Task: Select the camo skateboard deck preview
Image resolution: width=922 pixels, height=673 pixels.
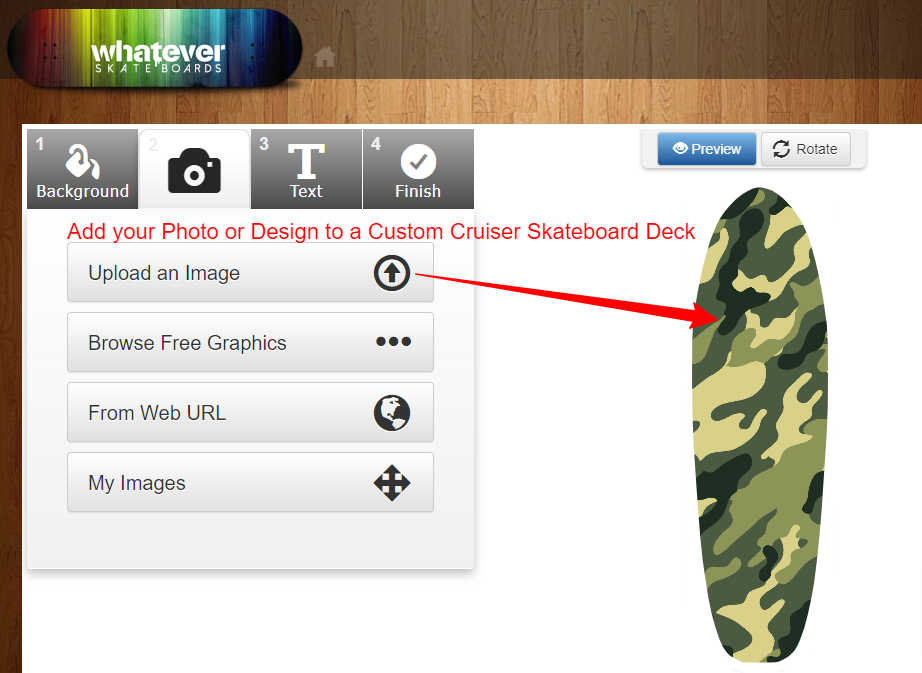Action: point(760,426)
